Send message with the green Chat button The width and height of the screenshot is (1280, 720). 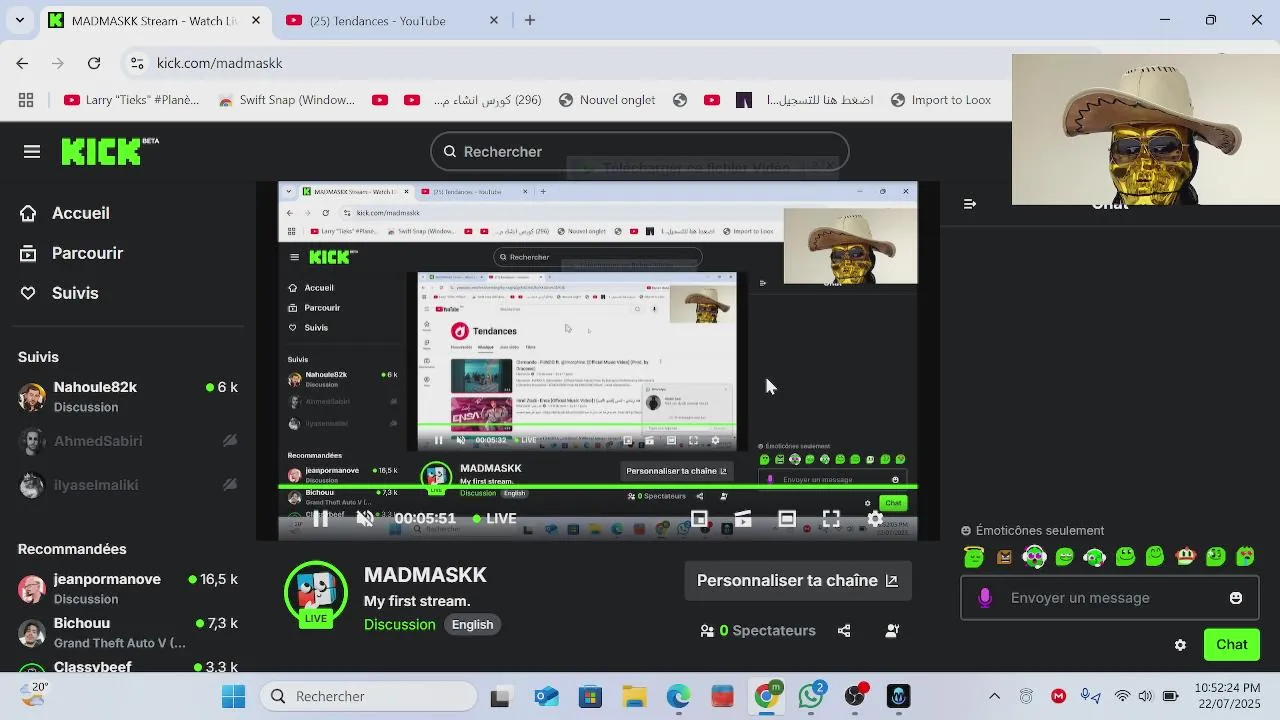coord(1231,645)
